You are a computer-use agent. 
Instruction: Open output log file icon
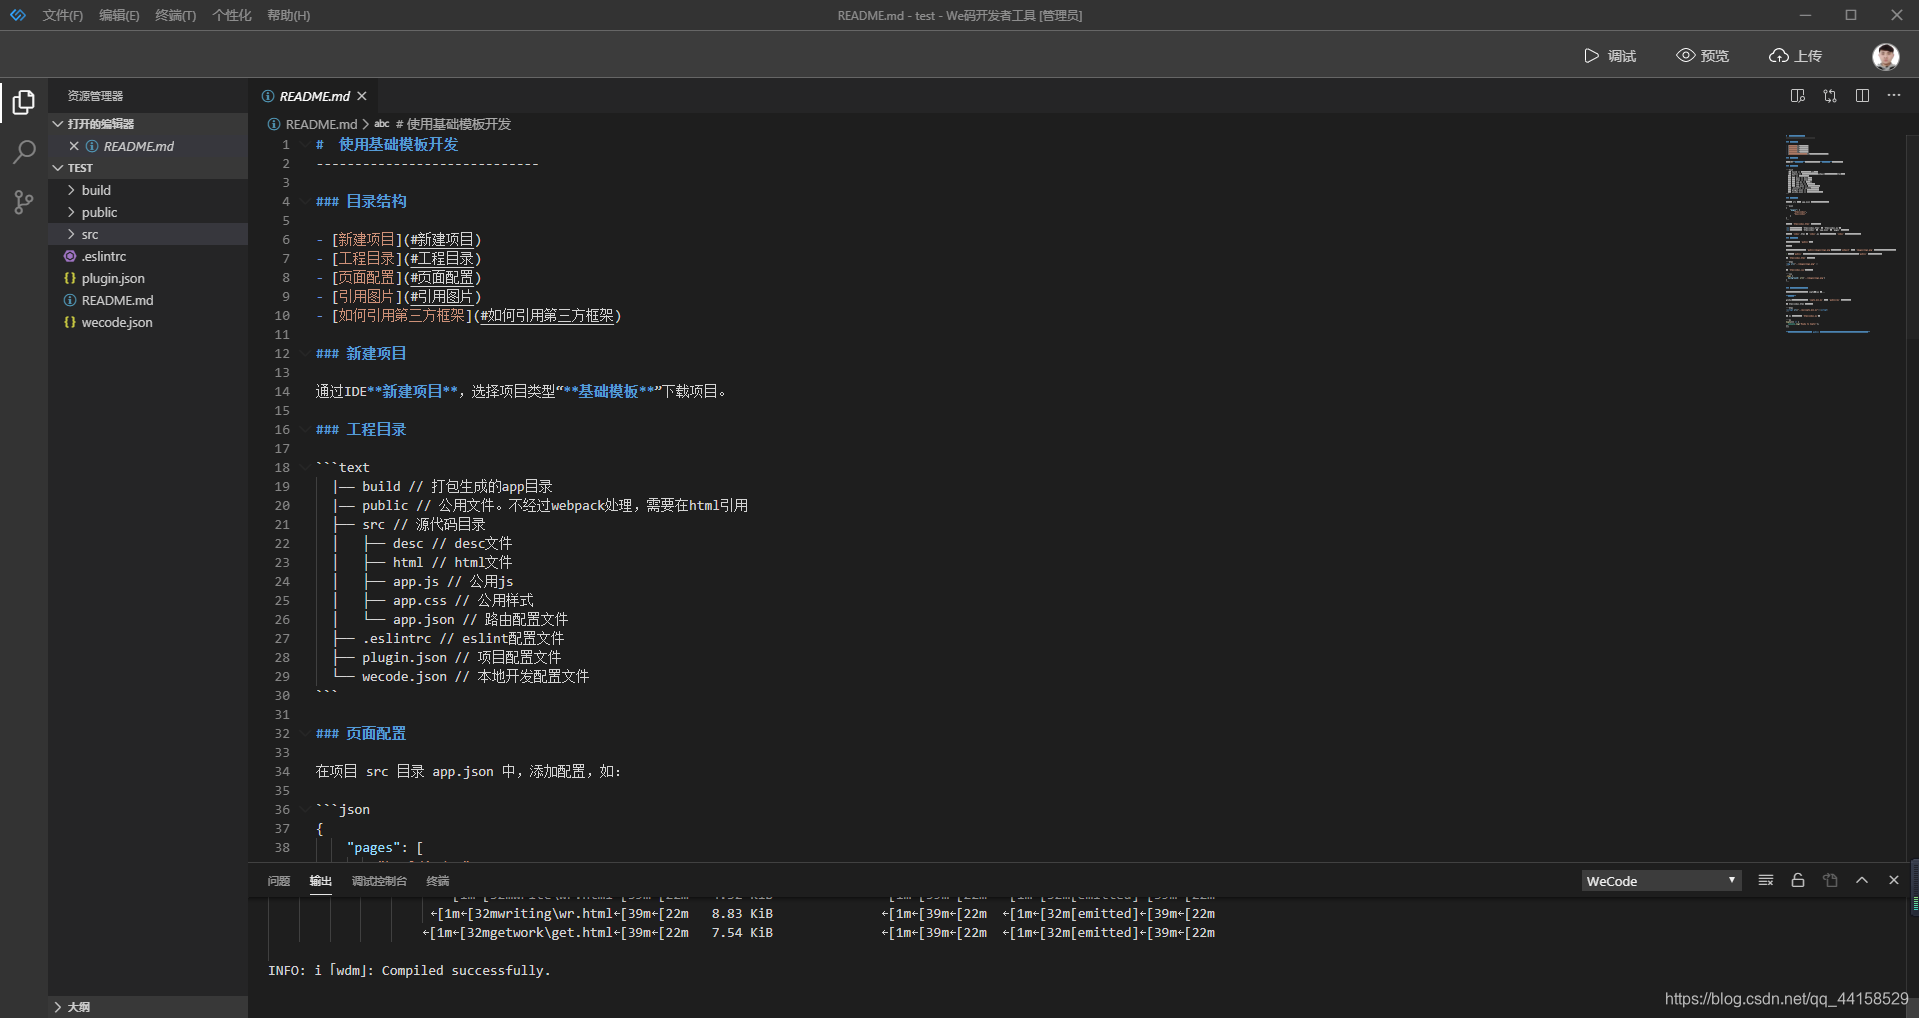pos(1830,880)
